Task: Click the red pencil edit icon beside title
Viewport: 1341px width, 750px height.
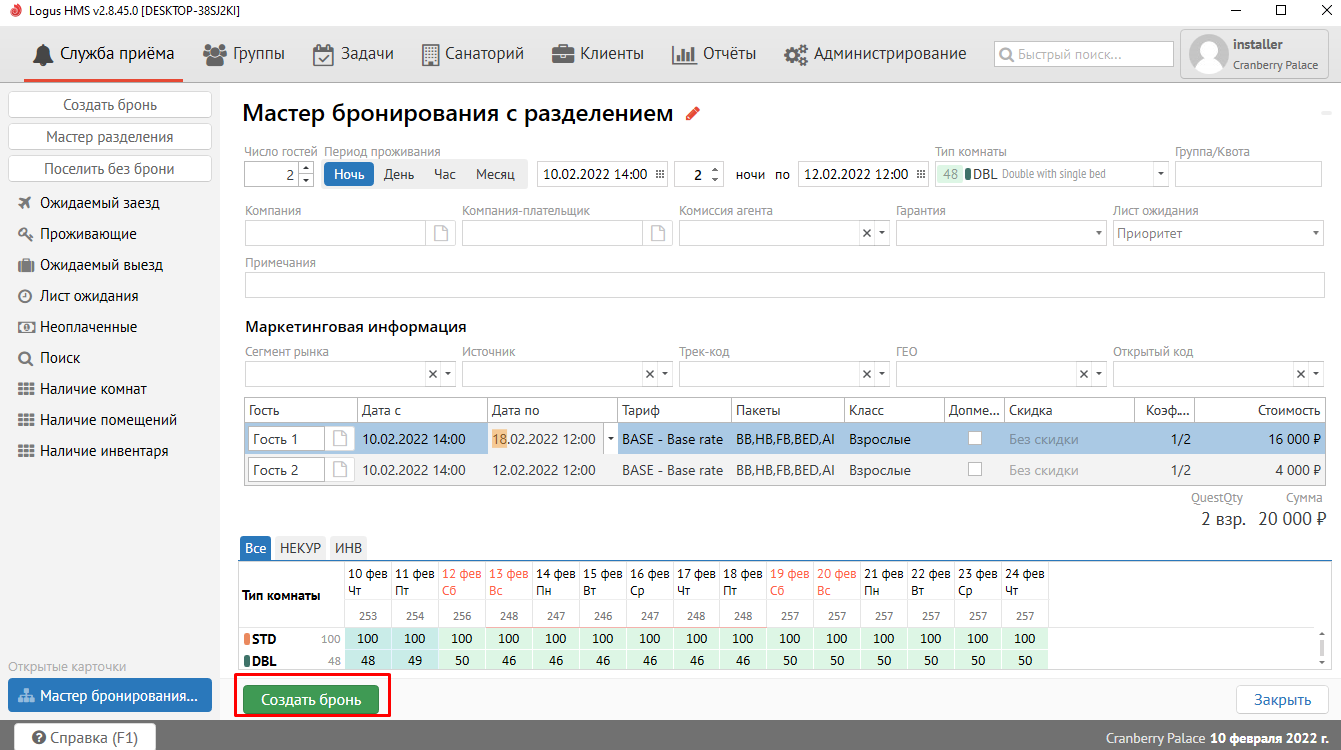Action: pos(693,114)
